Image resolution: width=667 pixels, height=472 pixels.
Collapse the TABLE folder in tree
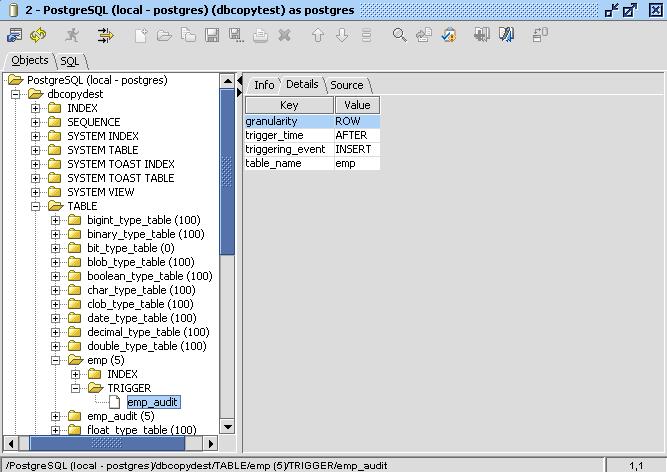tap(36, 206)
